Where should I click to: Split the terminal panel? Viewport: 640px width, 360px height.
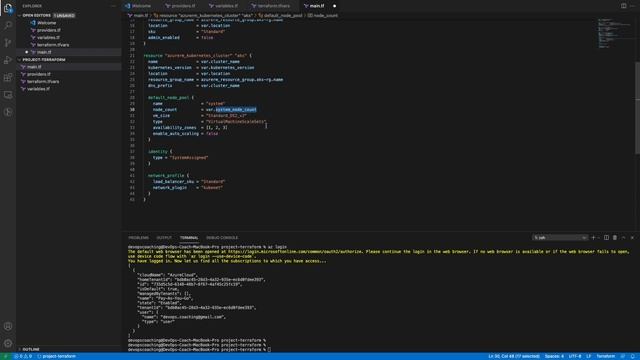coord(606,238)
